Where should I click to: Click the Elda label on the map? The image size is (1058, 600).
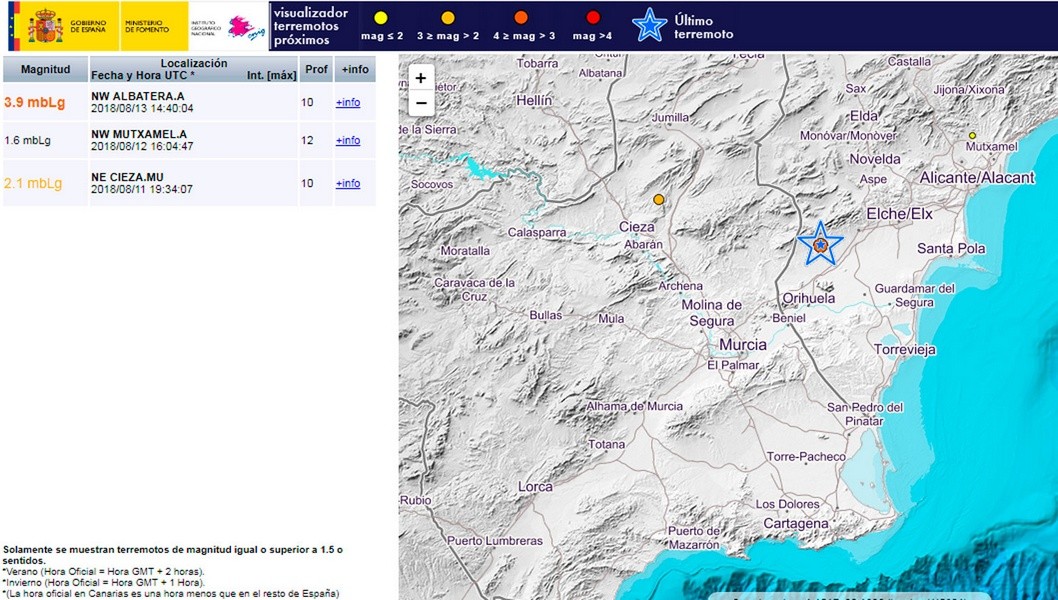(864, 116)
